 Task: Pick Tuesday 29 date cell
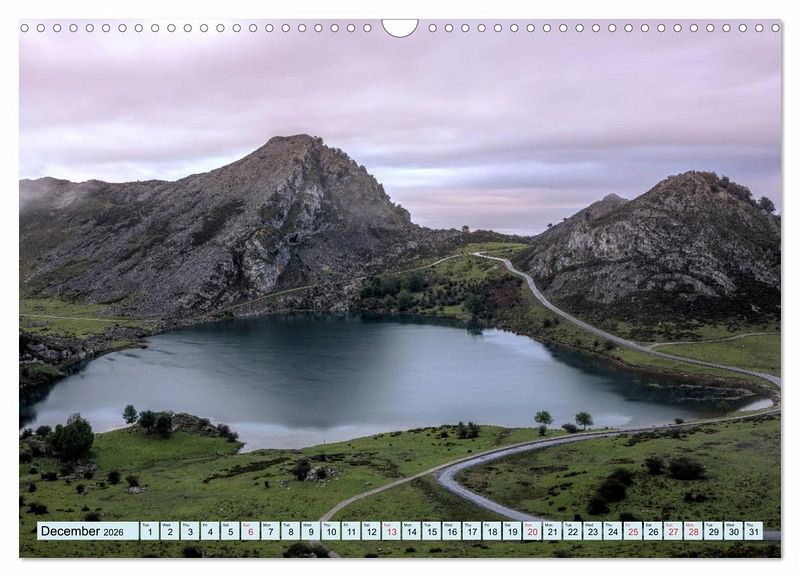(x=714, y=531)
